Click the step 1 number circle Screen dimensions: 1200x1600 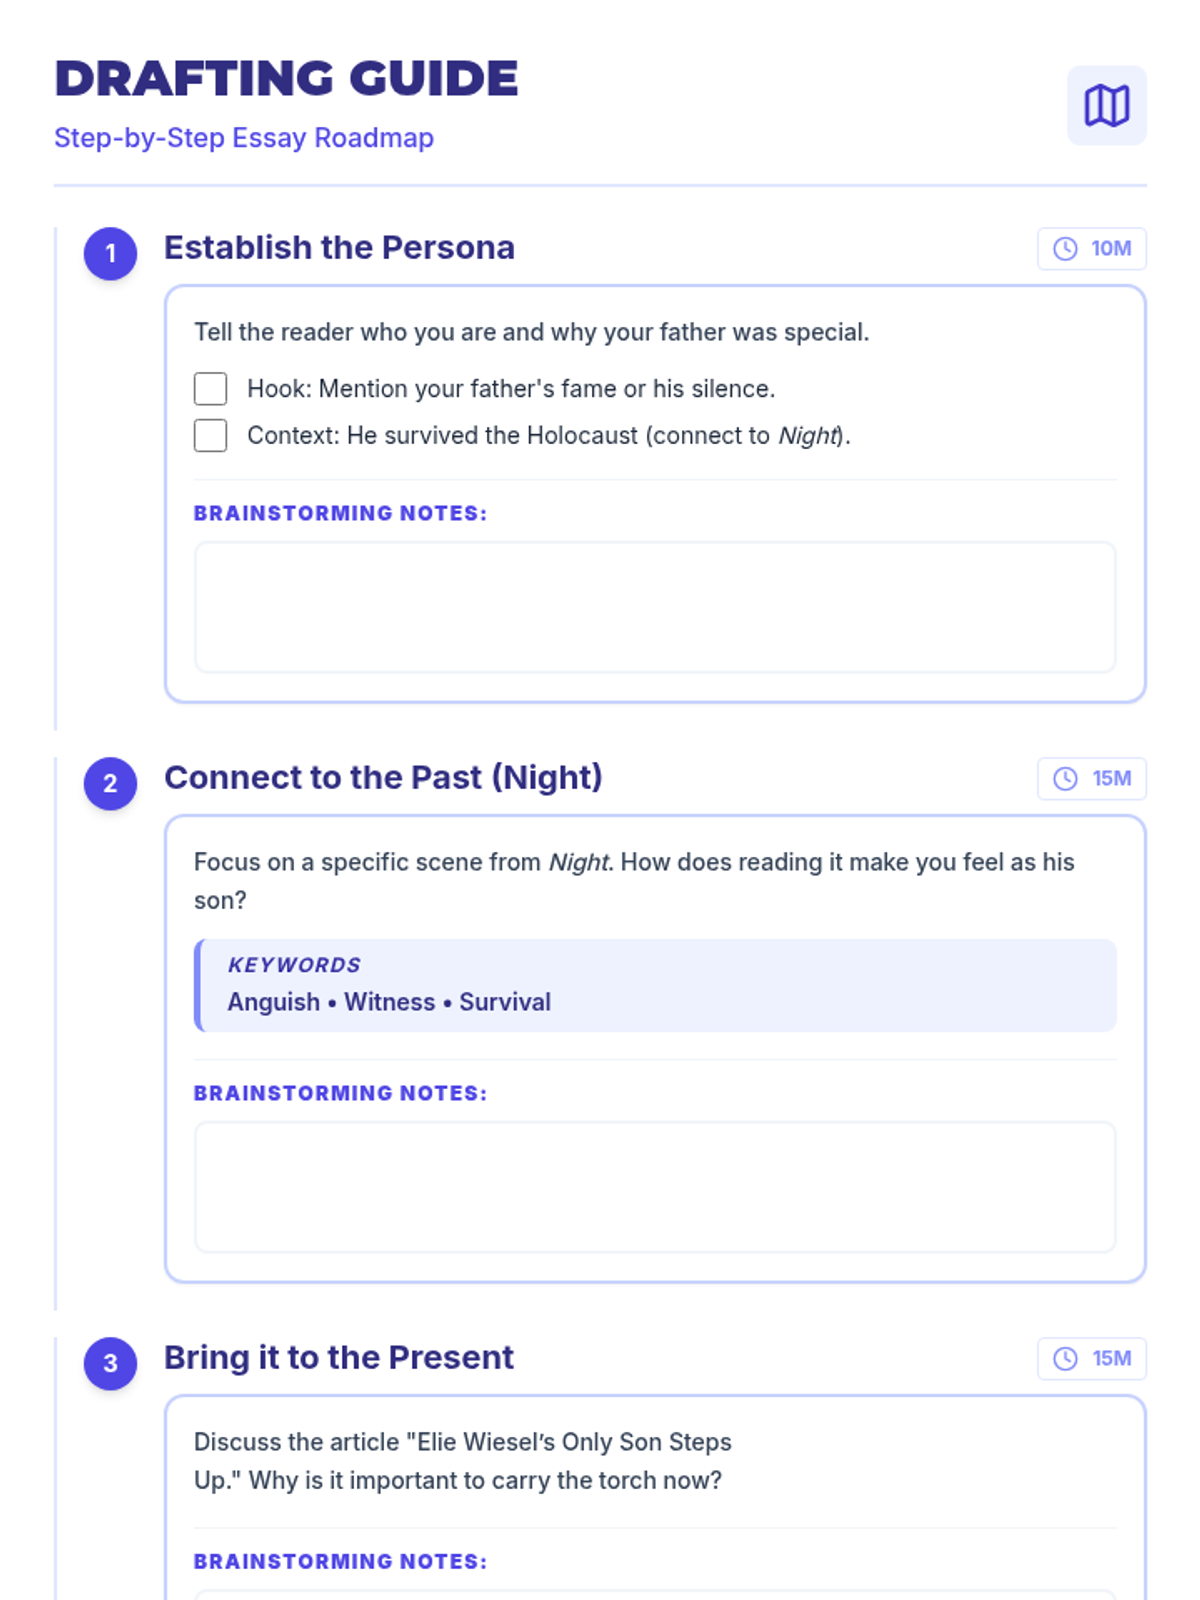tap(110, 253)
